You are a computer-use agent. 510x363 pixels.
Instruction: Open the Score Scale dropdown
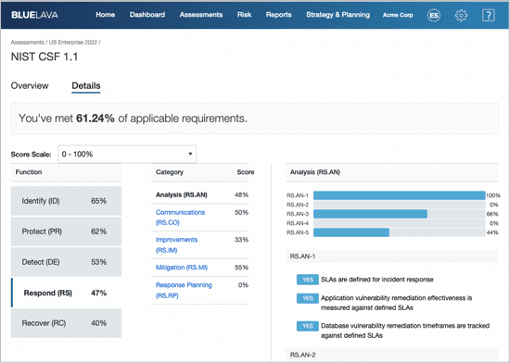click(127, 154)
